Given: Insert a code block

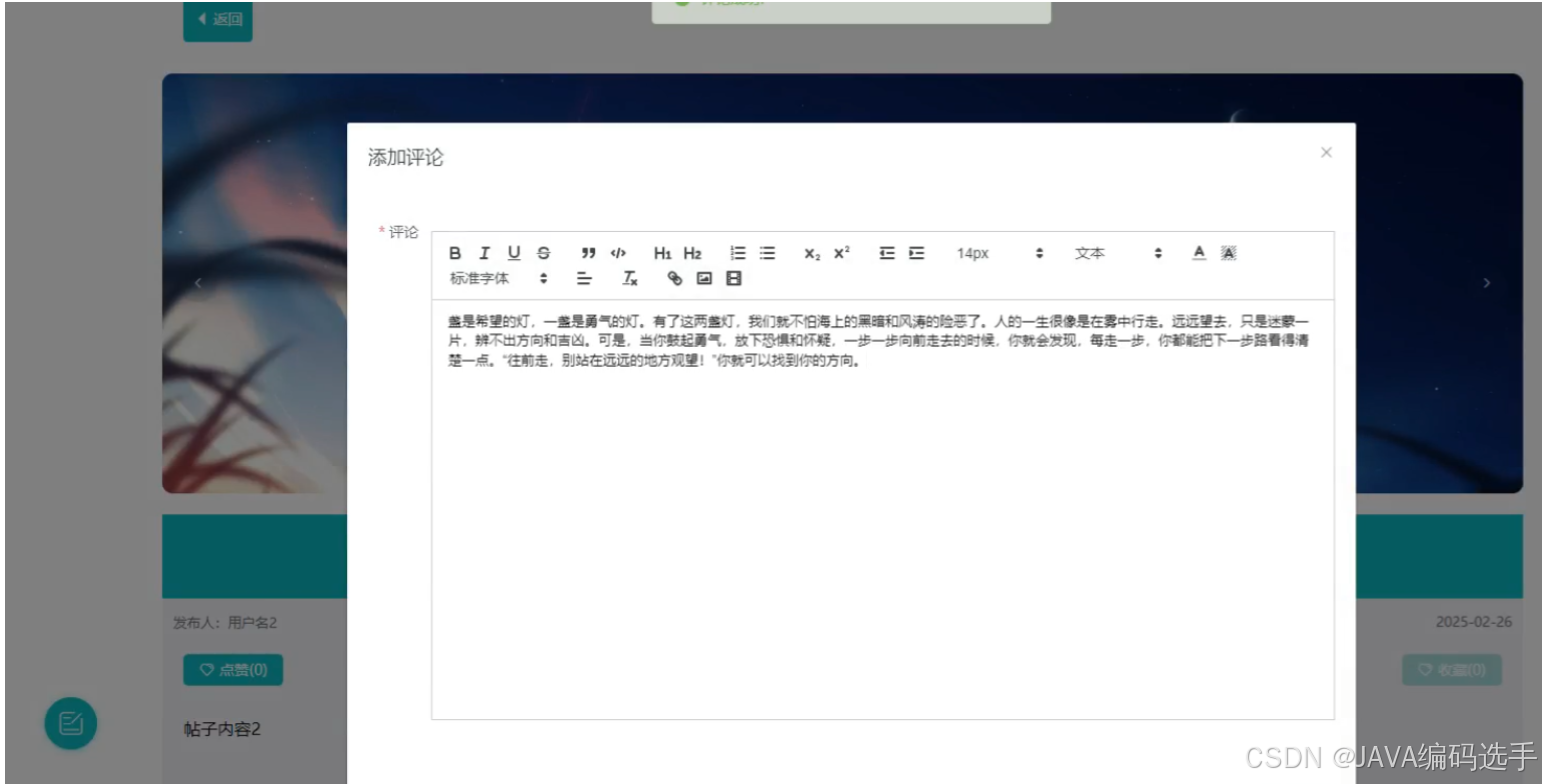Looking at the screenshot, I should point(618,253).
